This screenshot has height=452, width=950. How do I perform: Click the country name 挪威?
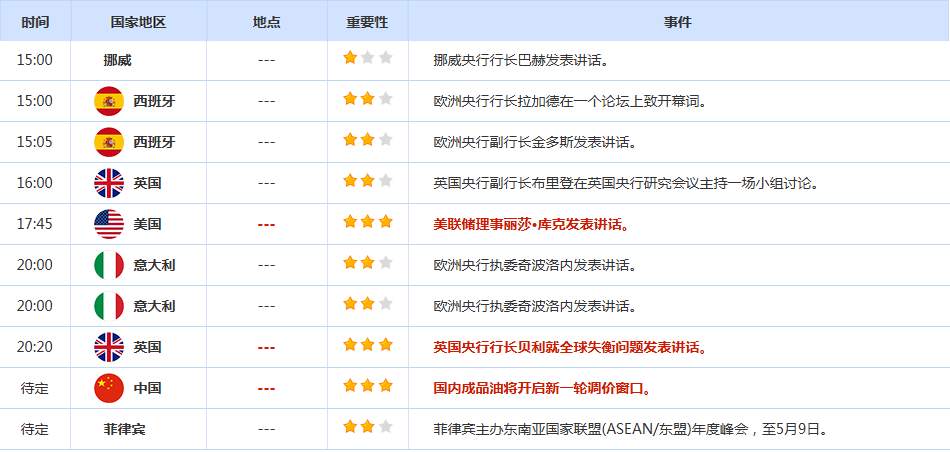[x=118, y=61]
